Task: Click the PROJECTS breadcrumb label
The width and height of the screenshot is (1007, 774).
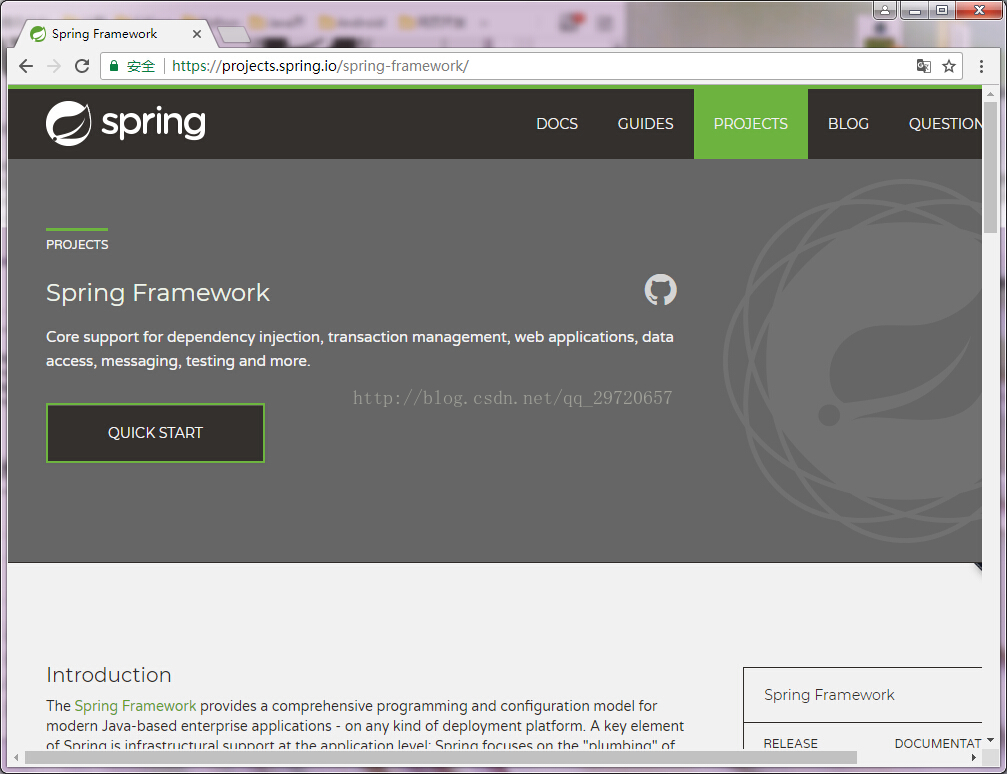Action: click(77, 245)
